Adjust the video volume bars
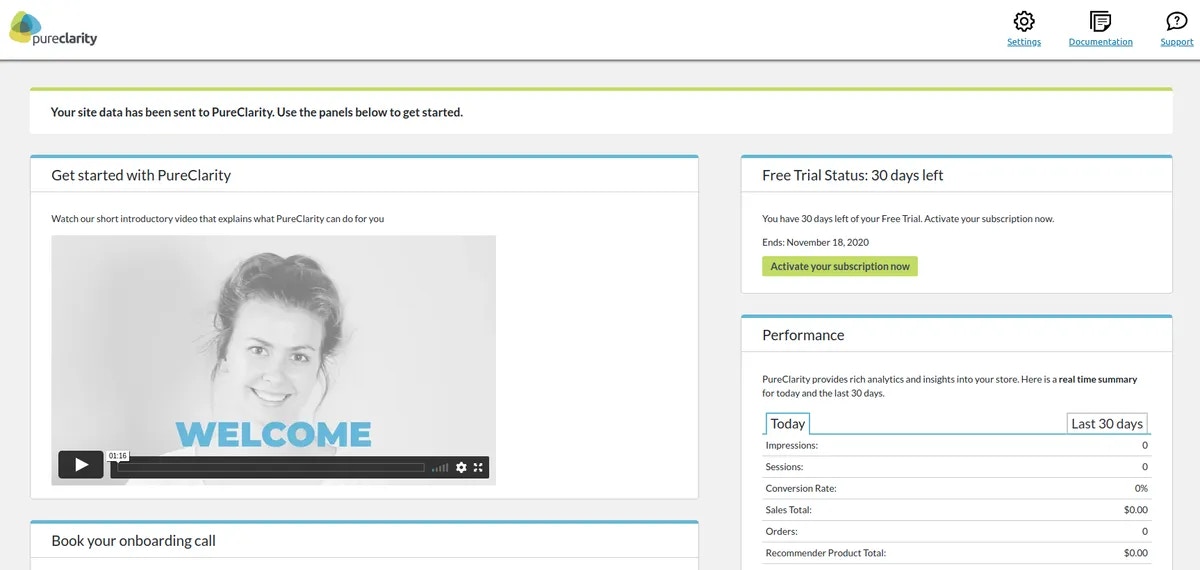Viewport: 1200px width, 570px height. 440,467
